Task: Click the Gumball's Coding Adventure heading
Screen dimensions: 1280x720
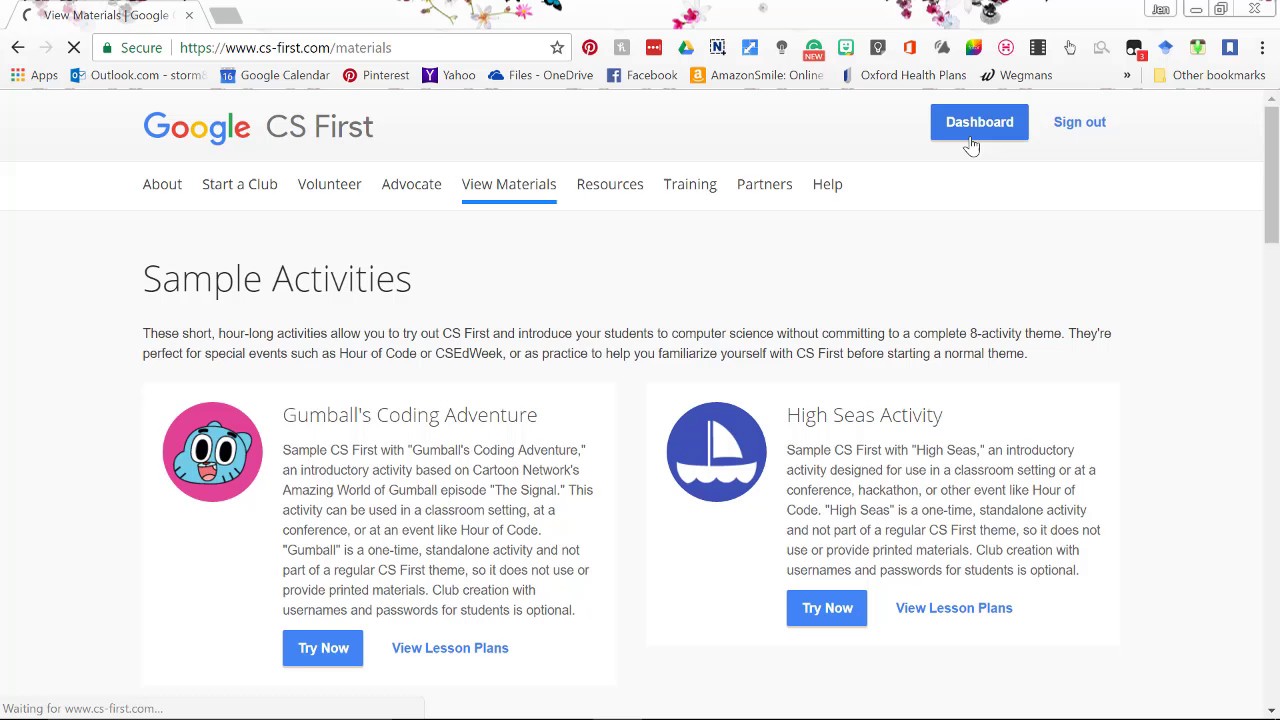Action: 410,415
